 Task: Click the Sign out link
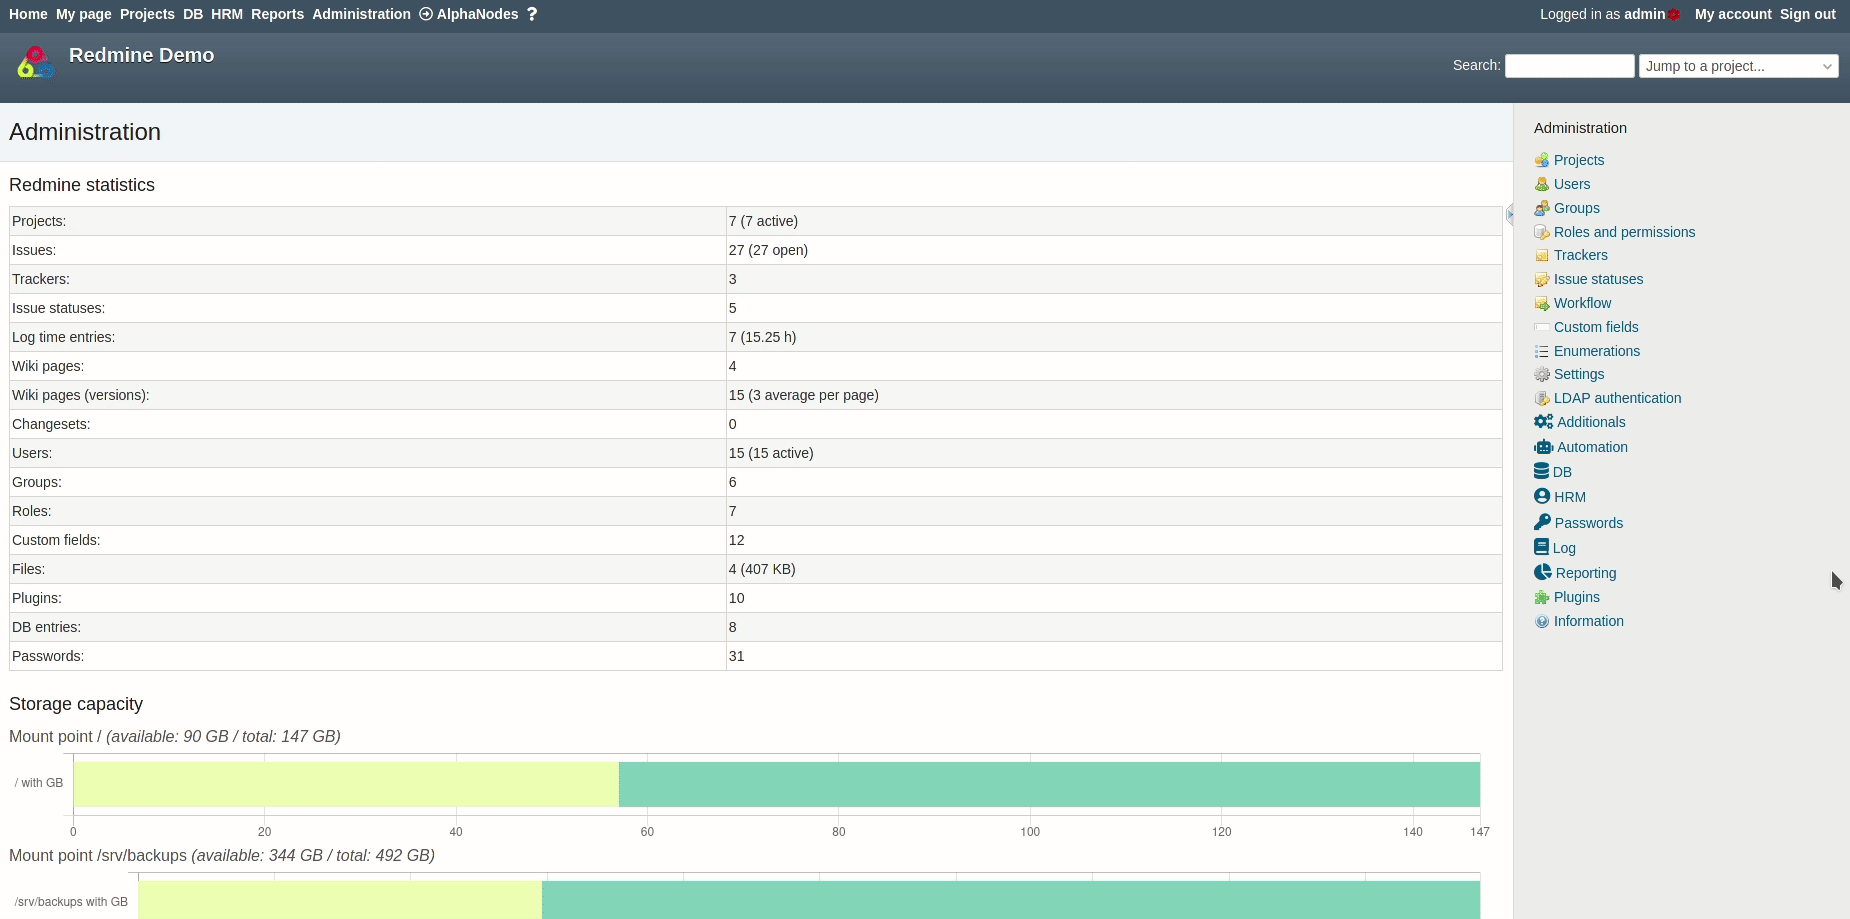pos(1807,14)
